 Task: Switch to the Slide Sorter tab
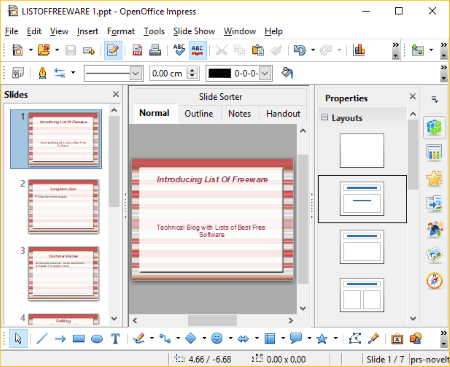(x=220, y=97)
